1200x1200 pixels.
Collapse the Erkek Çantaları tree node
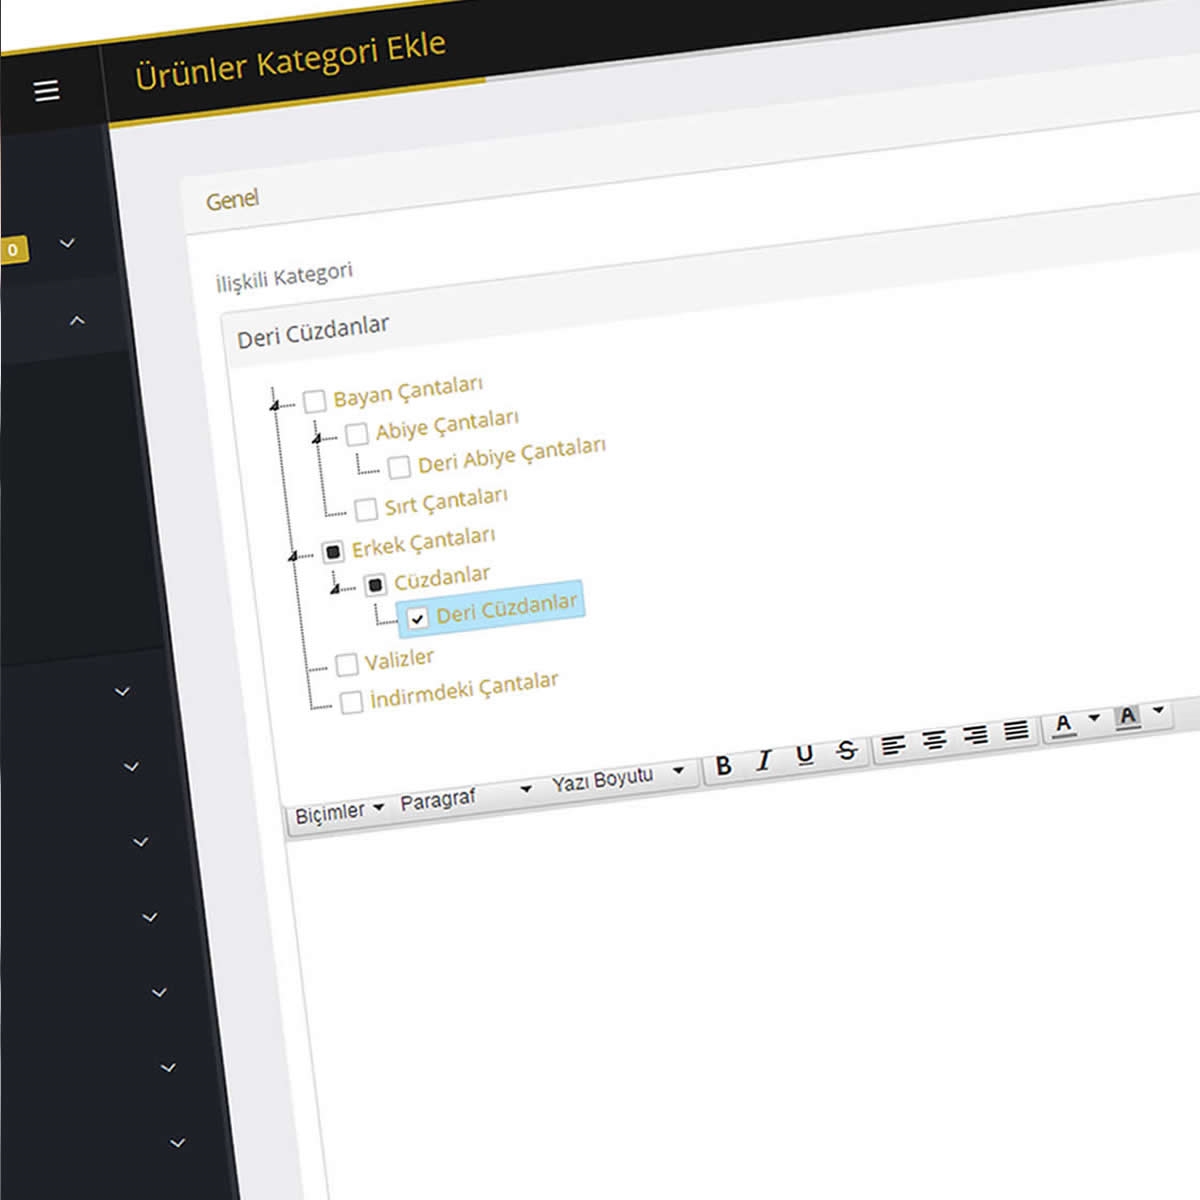[x=293, y=556]
